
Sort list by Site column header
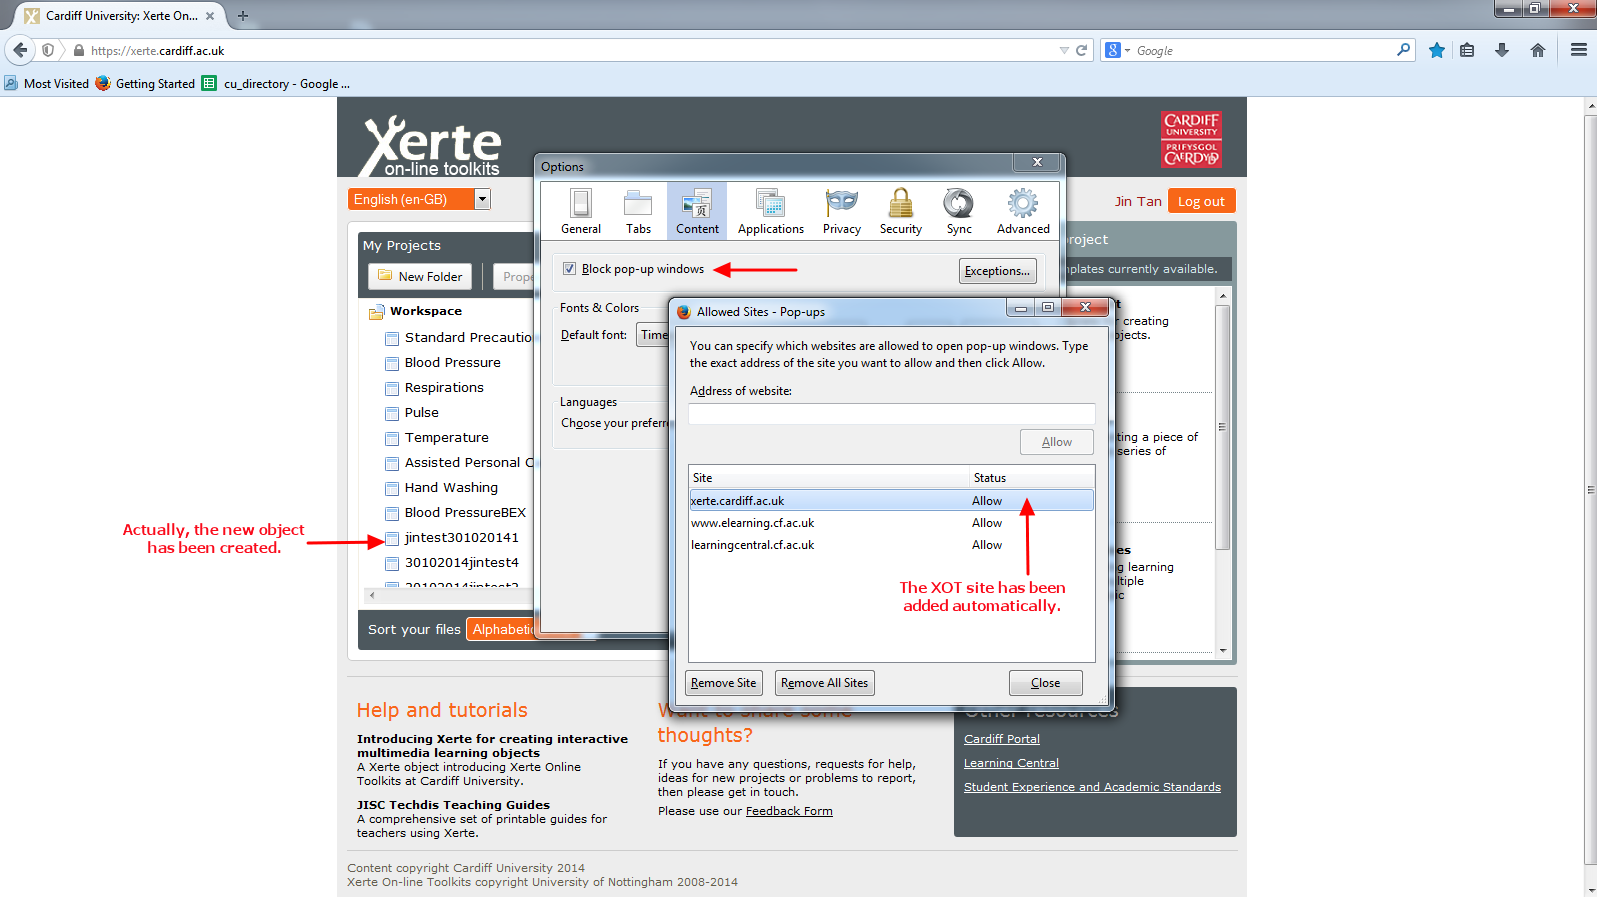(829, 478)
